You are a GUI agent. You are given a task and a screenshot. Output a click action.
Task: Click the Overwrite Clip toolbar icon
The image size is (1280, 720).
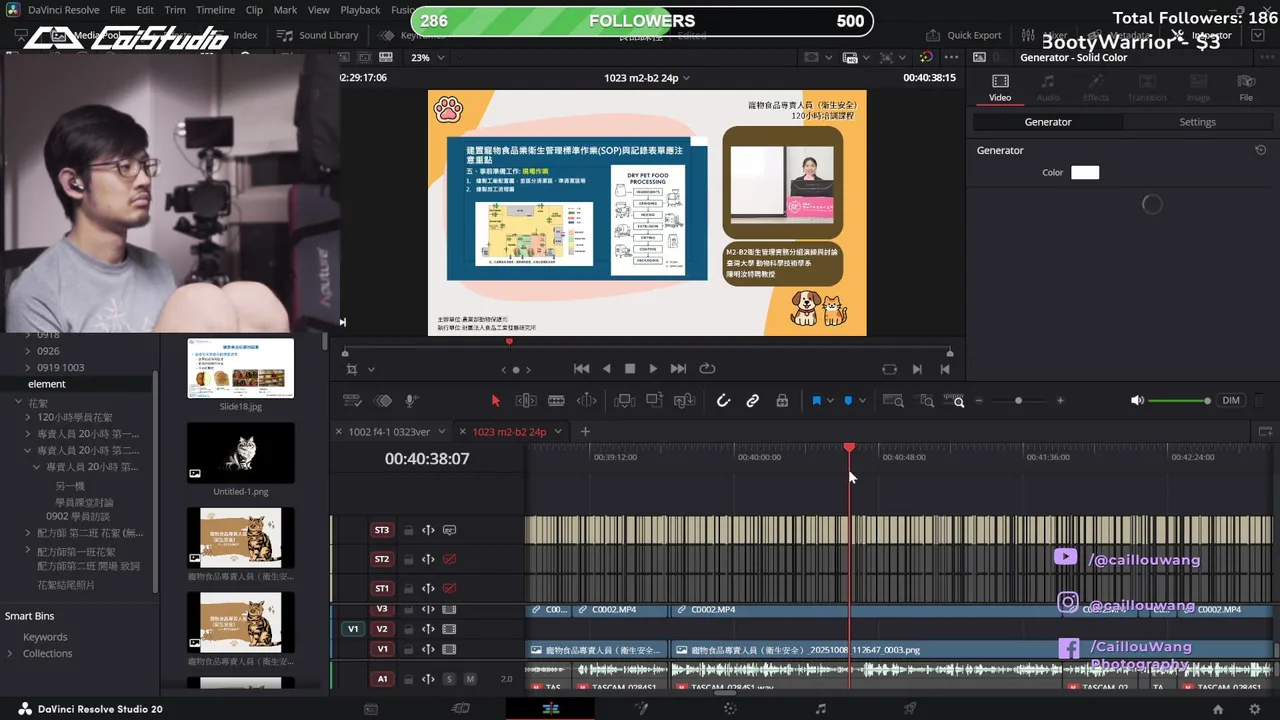point(654,401)
